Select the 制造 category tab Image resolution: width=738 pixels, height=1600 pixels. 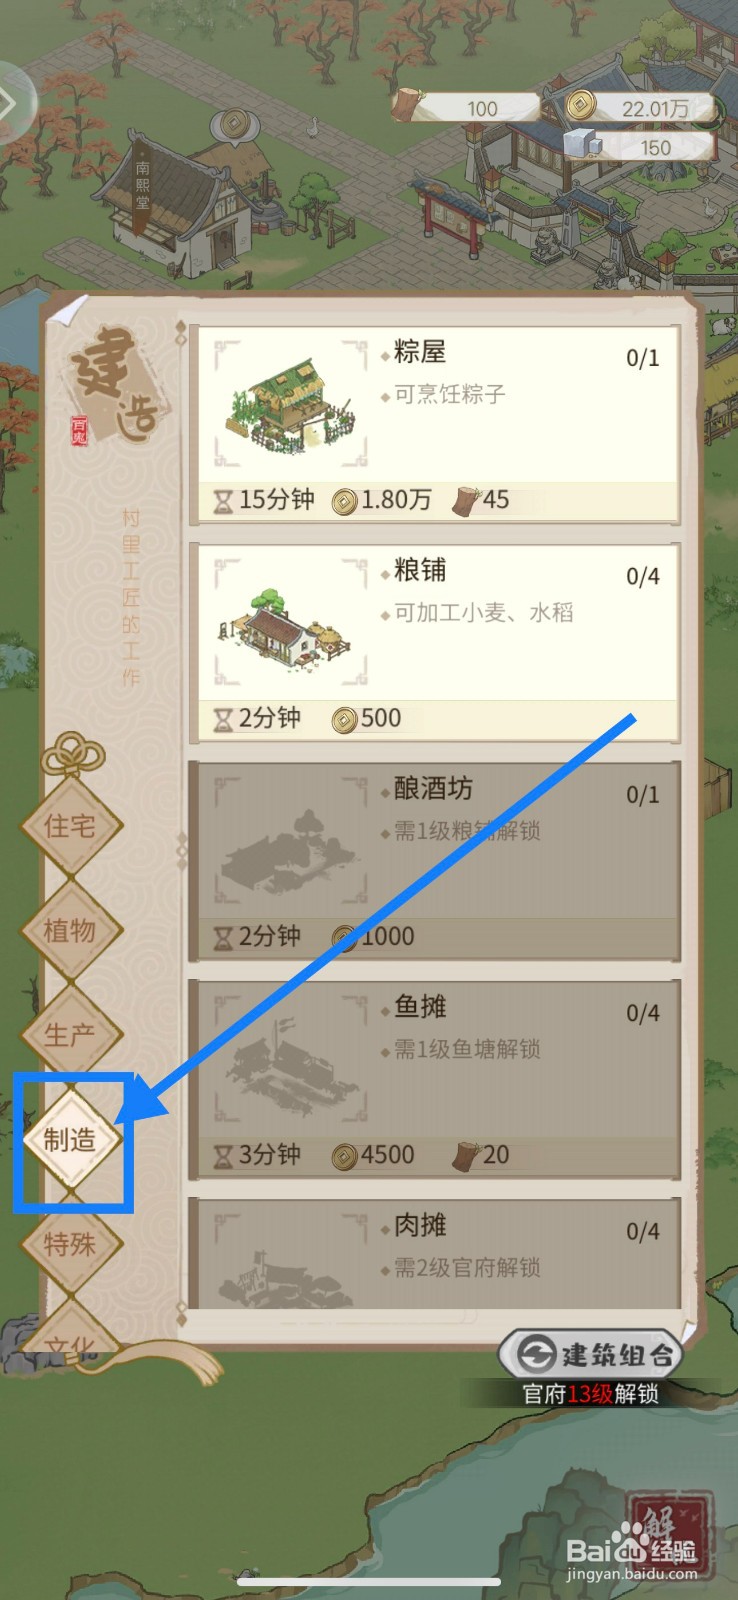click(x=70, y=1139)
